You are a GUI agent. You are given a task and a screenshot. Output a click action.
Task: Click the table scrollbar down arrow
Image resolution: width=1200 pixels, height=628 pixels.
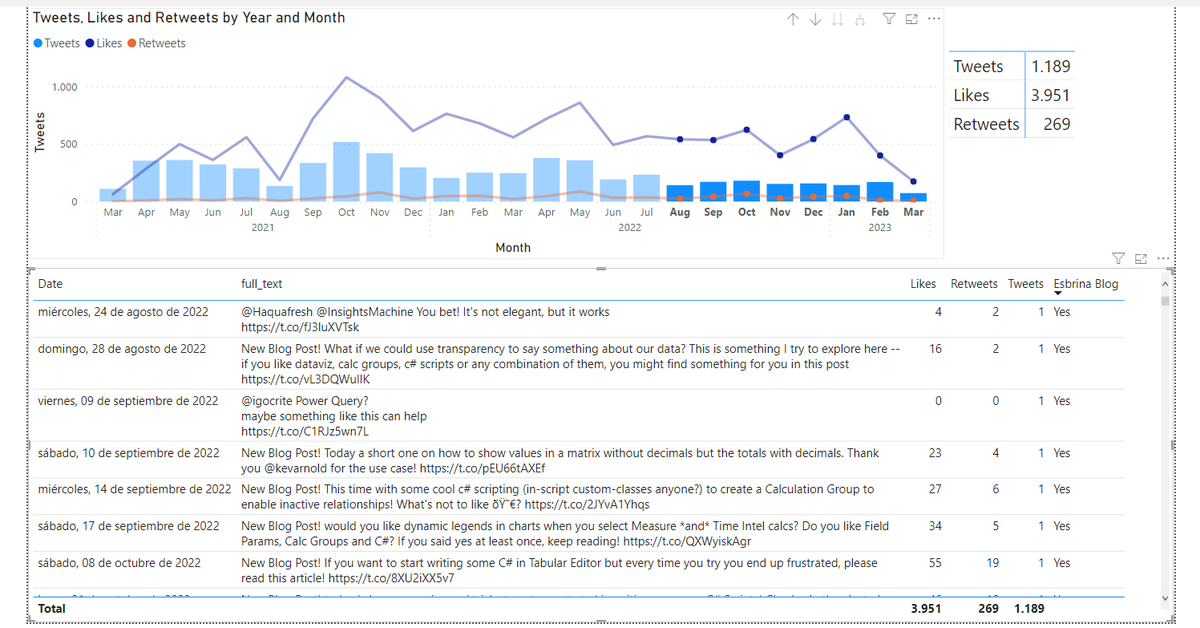(1164, 598)
